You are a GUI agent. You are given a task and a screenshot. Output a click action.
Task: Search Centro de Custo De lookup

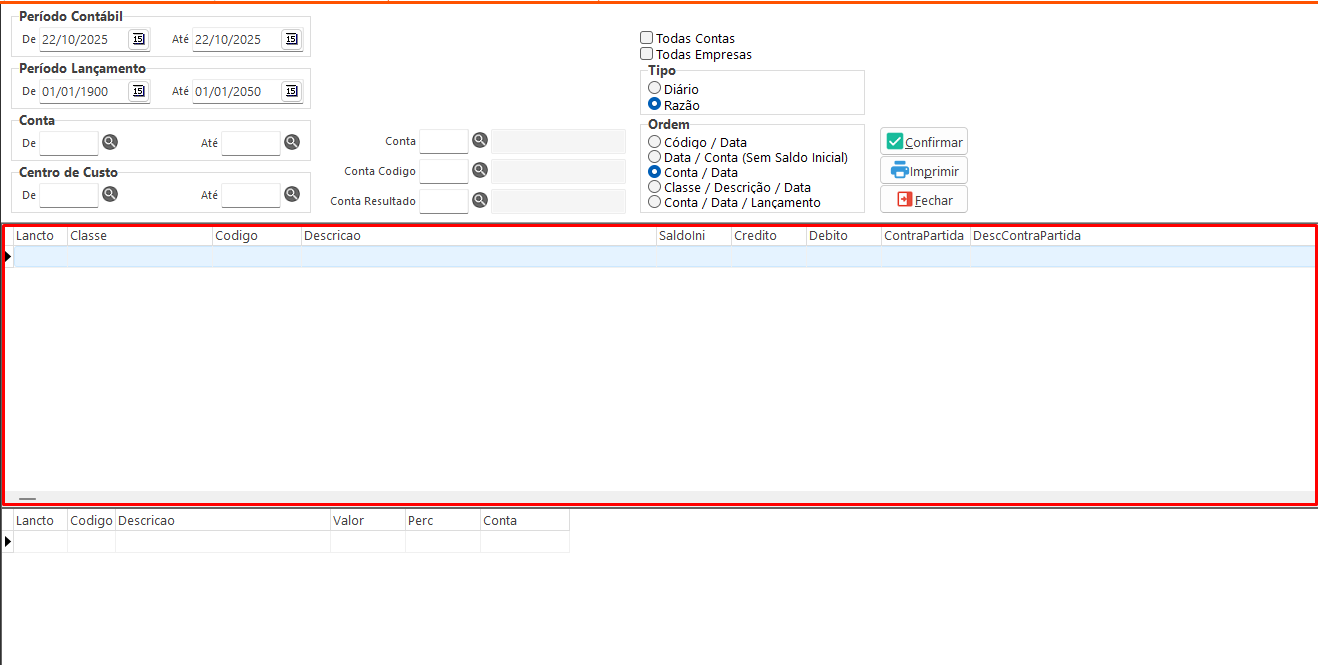point(110,194)
